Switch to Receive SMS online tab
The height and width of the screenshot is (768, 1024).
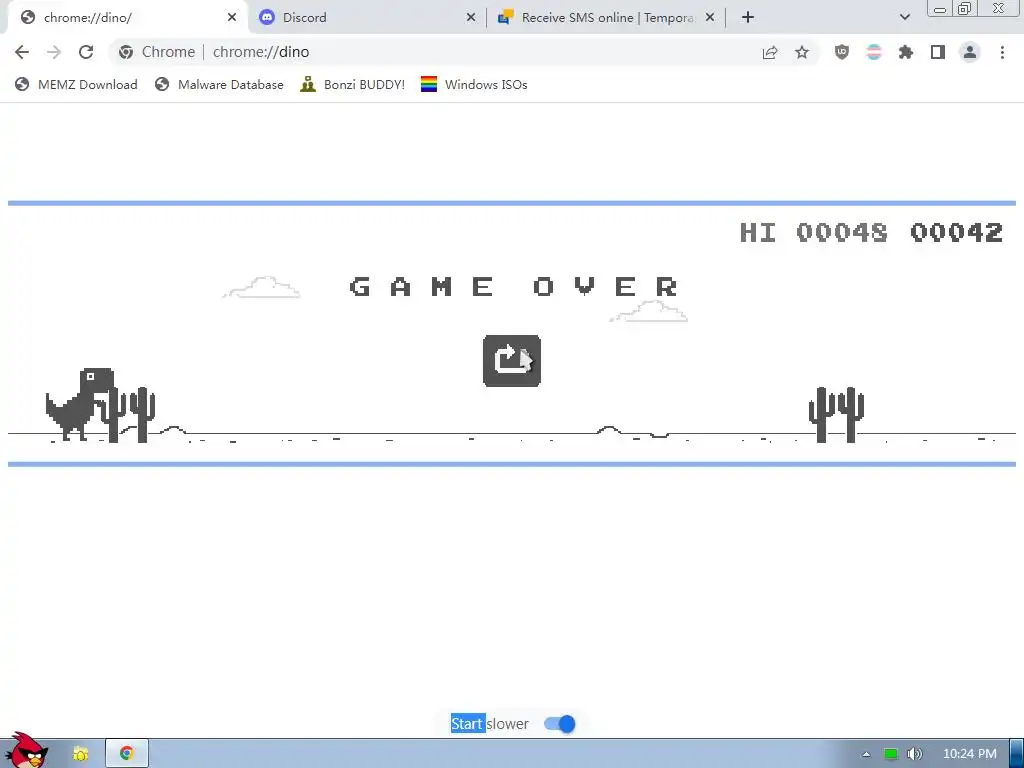click(605, 18)
